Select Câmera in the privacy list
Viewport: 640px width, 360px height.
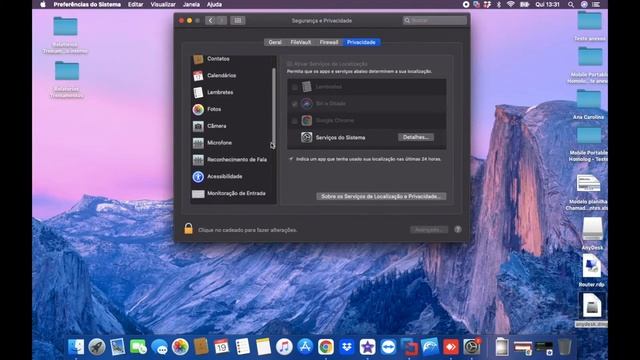click(x=233, y=126)
